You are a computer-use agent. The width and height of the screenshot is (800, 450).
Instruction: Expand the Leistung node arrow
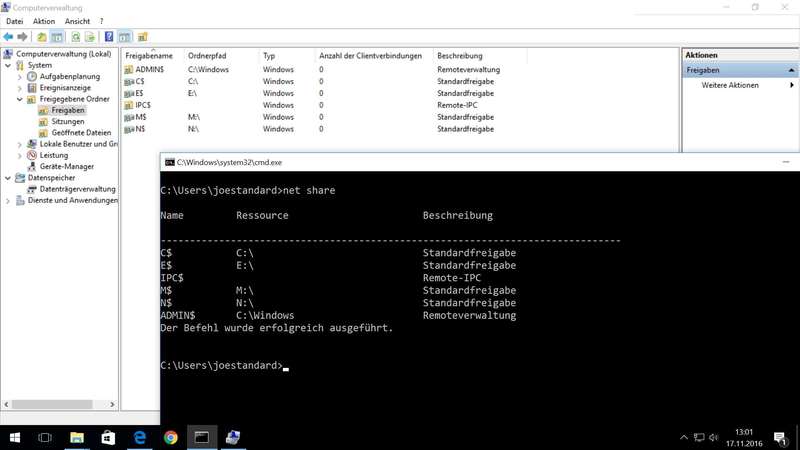point(20,155)
